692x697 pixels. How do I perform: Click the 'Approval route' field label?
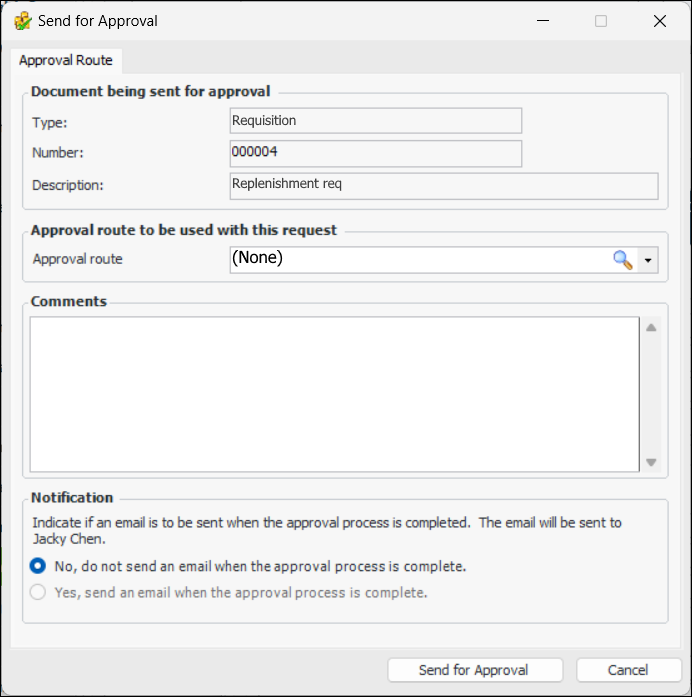tap(78, 259)
